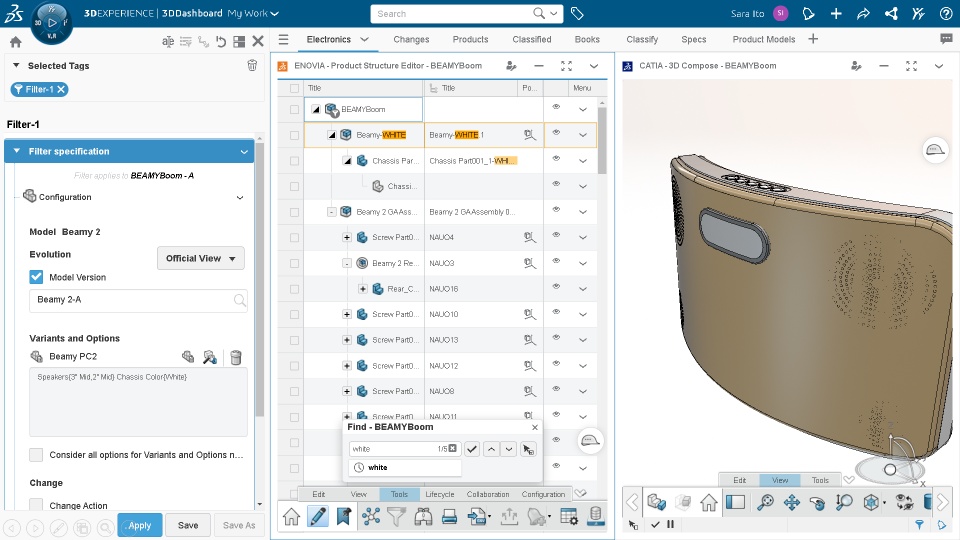Click the Fit All In zoom icon in 3D Compose
The width and height of the screenshot is (960, 540).
[x=765, y=503]
